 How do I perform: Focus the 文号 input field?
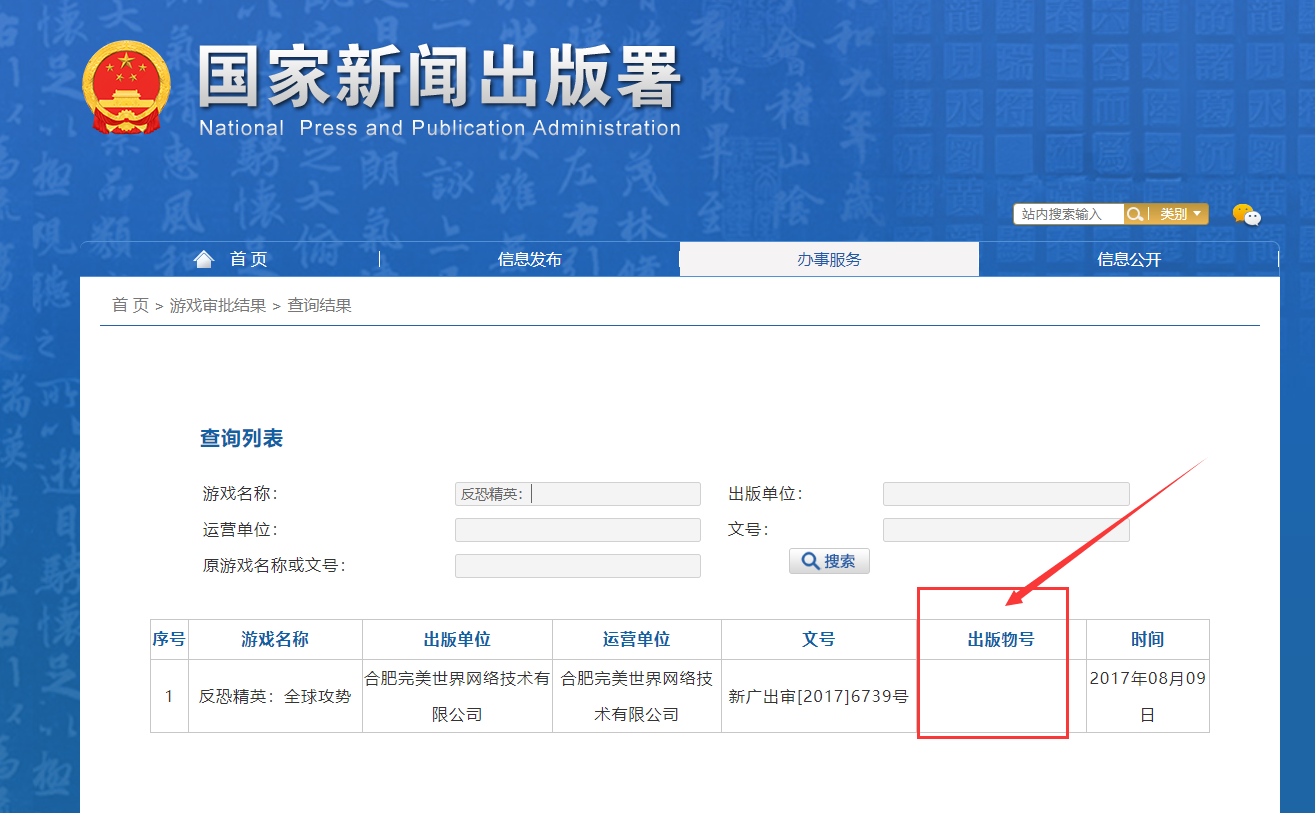pyautogui.click(x=1006, y=530)
